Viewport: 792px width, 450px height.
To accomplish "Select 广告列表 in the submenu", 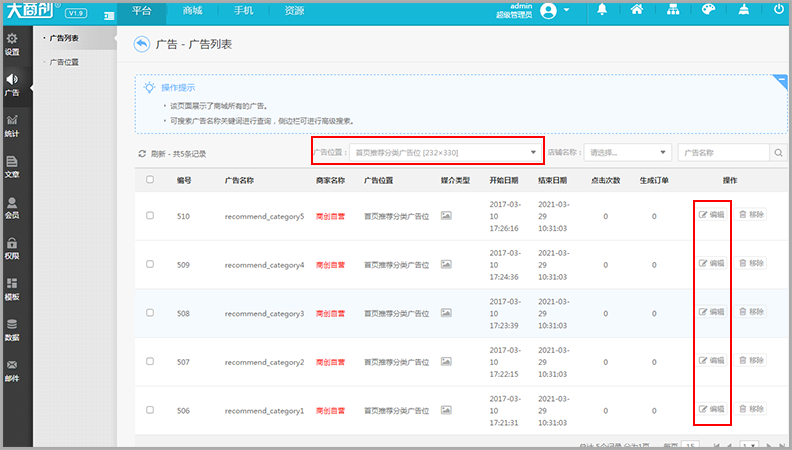I will pos(64,38).
